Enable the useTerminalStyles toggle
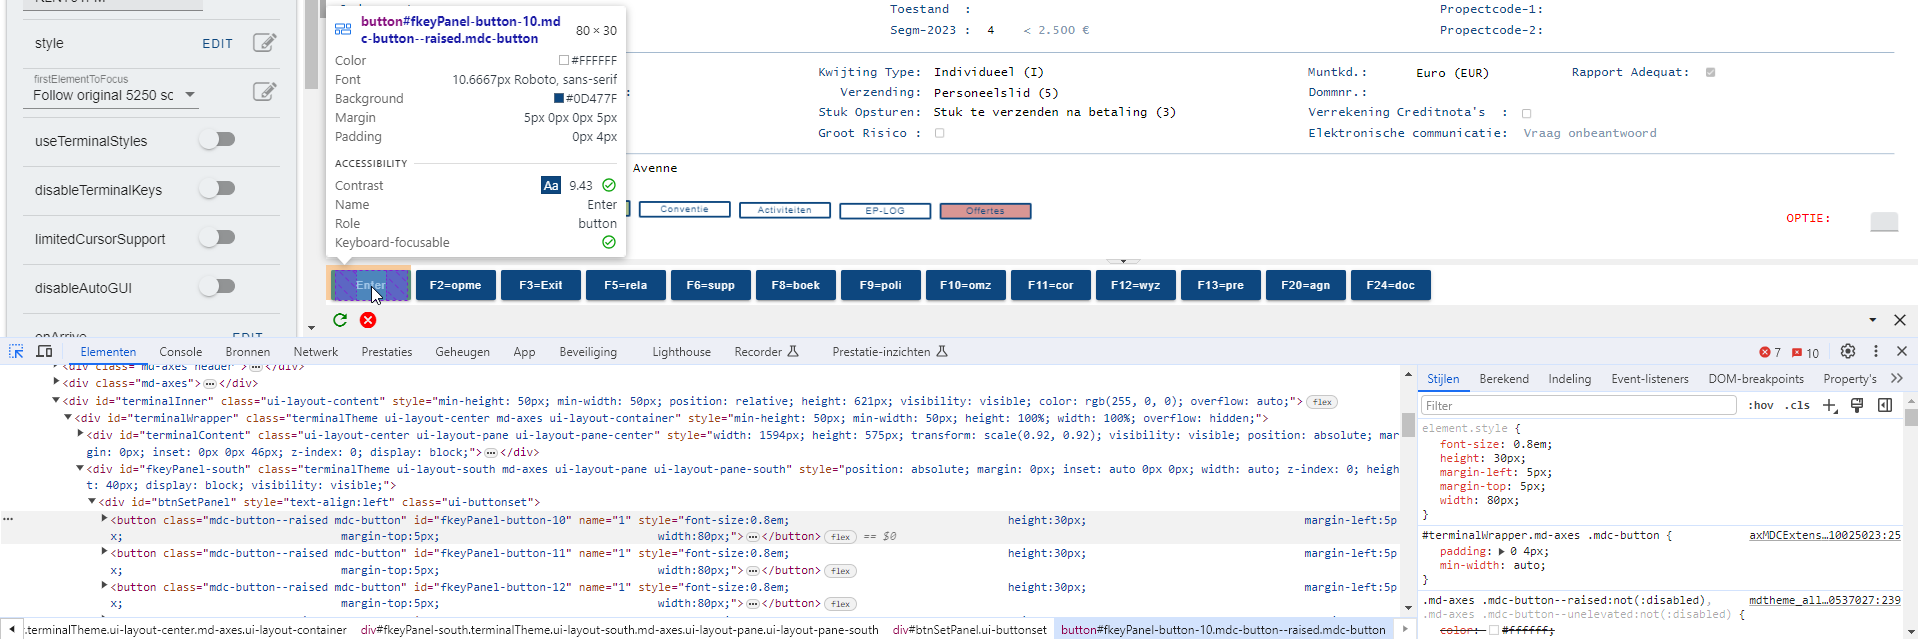The width and height of the screenshot is (1918, 639). coord(217,140)
